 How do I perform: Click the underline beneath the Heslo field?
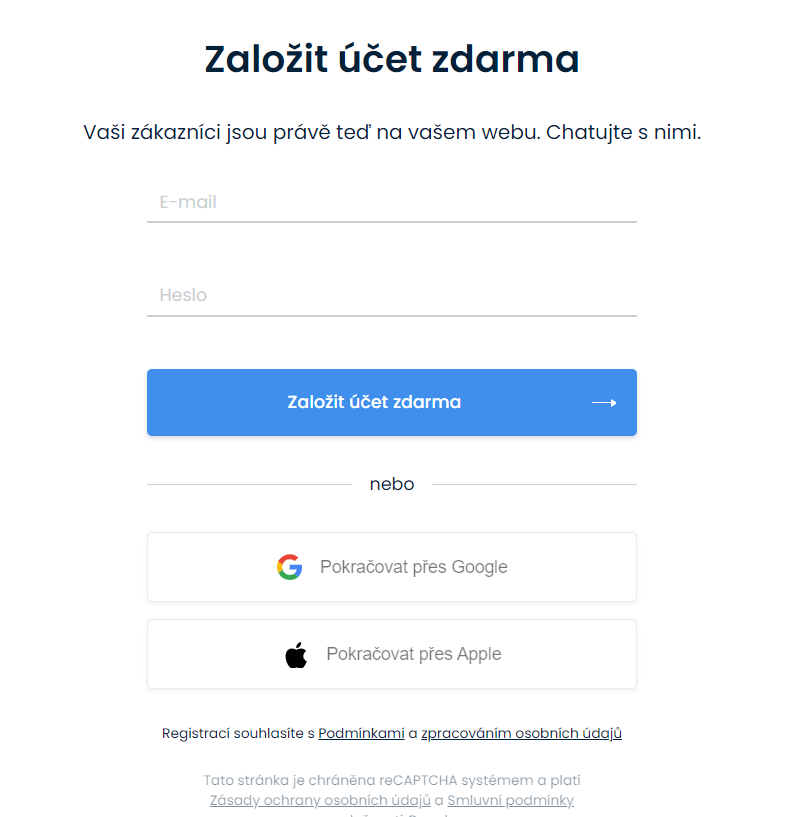pyautogui.click(x=392, y=316)
